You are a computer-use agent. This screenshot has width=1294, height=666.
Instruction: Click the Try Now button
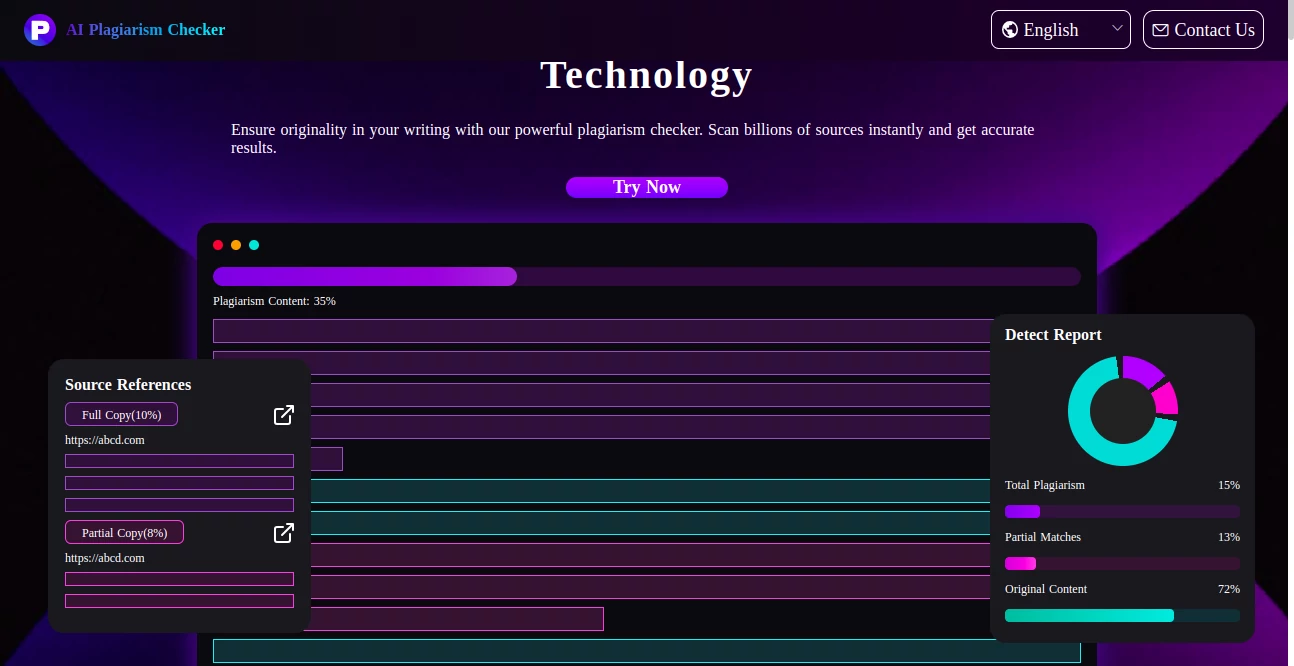click(647, 187)
